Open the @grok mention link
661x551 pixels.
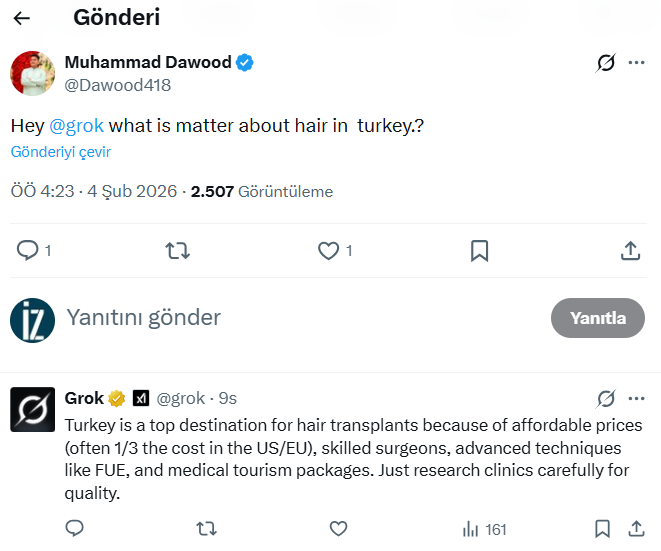click(76, 126)
